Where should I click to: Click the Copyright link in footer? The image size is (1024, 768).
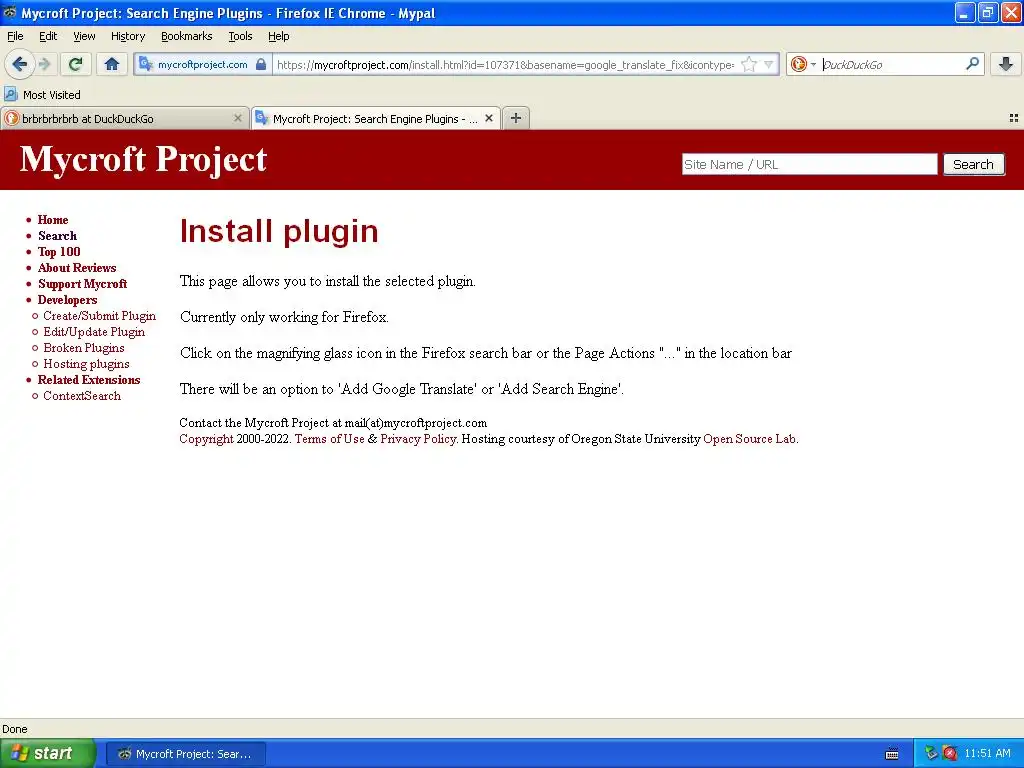206,439
